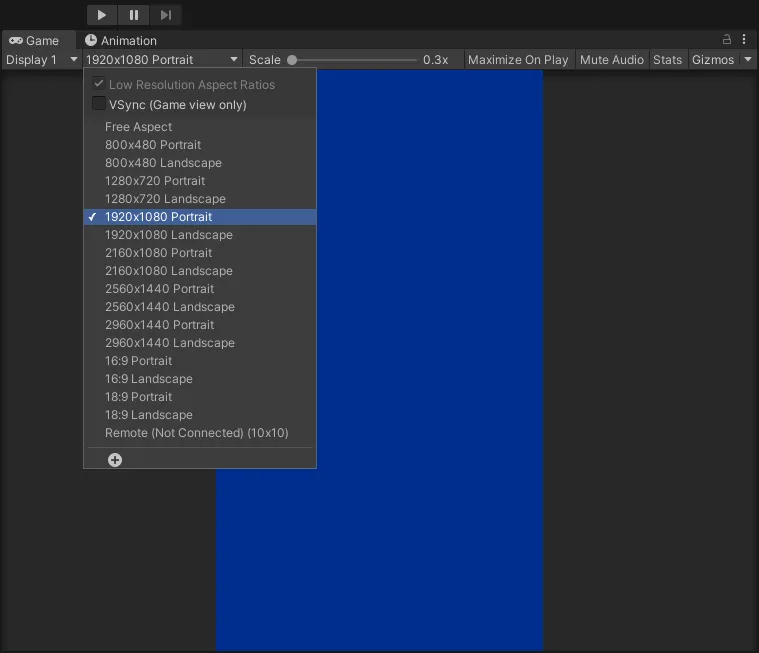Click the Scale slider handle
The height and width of the screenshot is (653, 759).
tap(292, 60)
